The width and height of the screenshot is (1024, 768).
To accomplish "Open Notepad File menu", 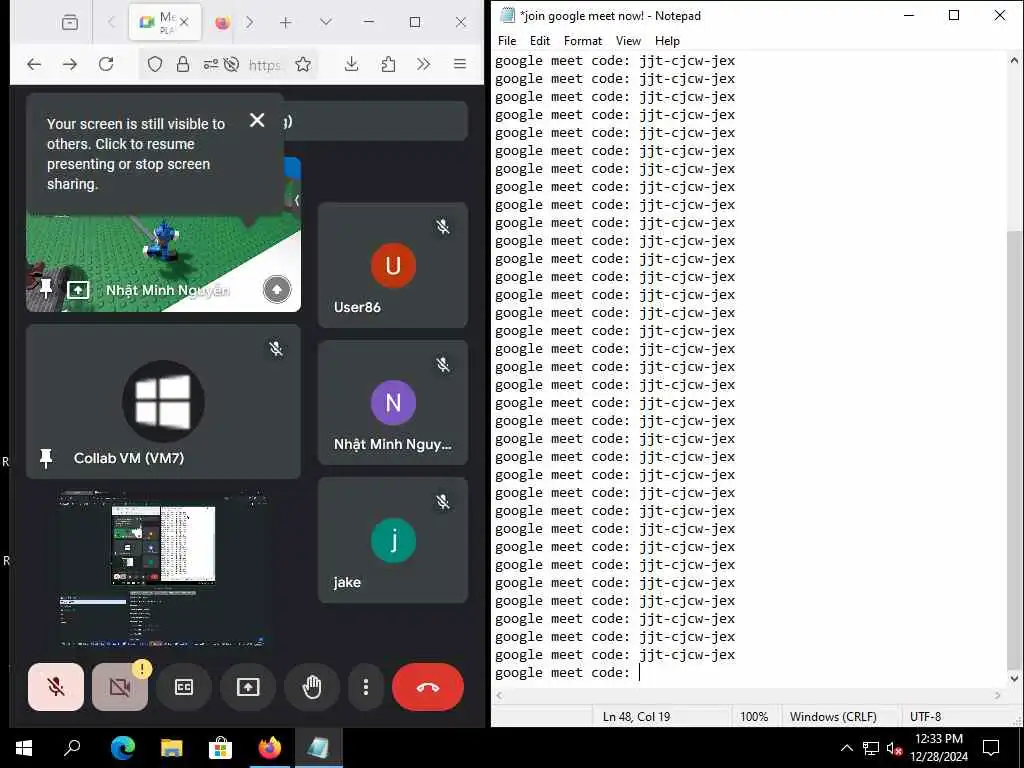I will point(507,40).
